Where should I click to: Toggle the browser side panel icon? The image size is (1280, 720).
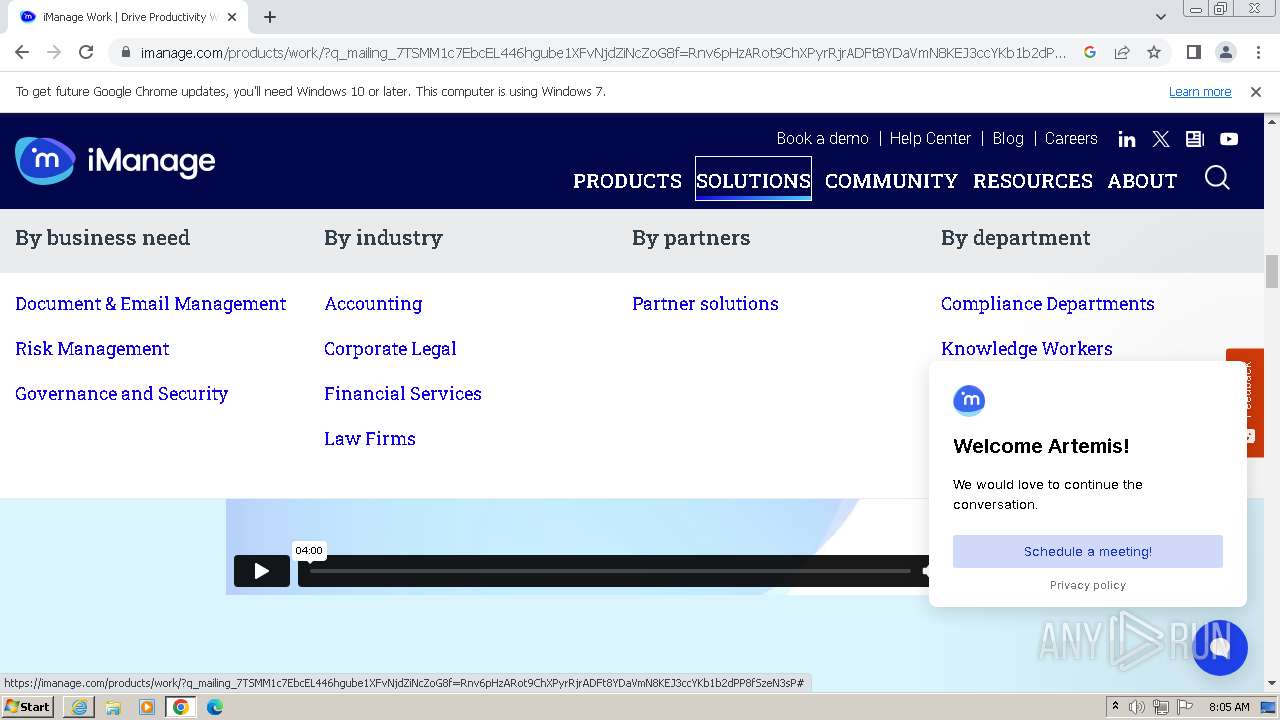(x=1193, y=52)
